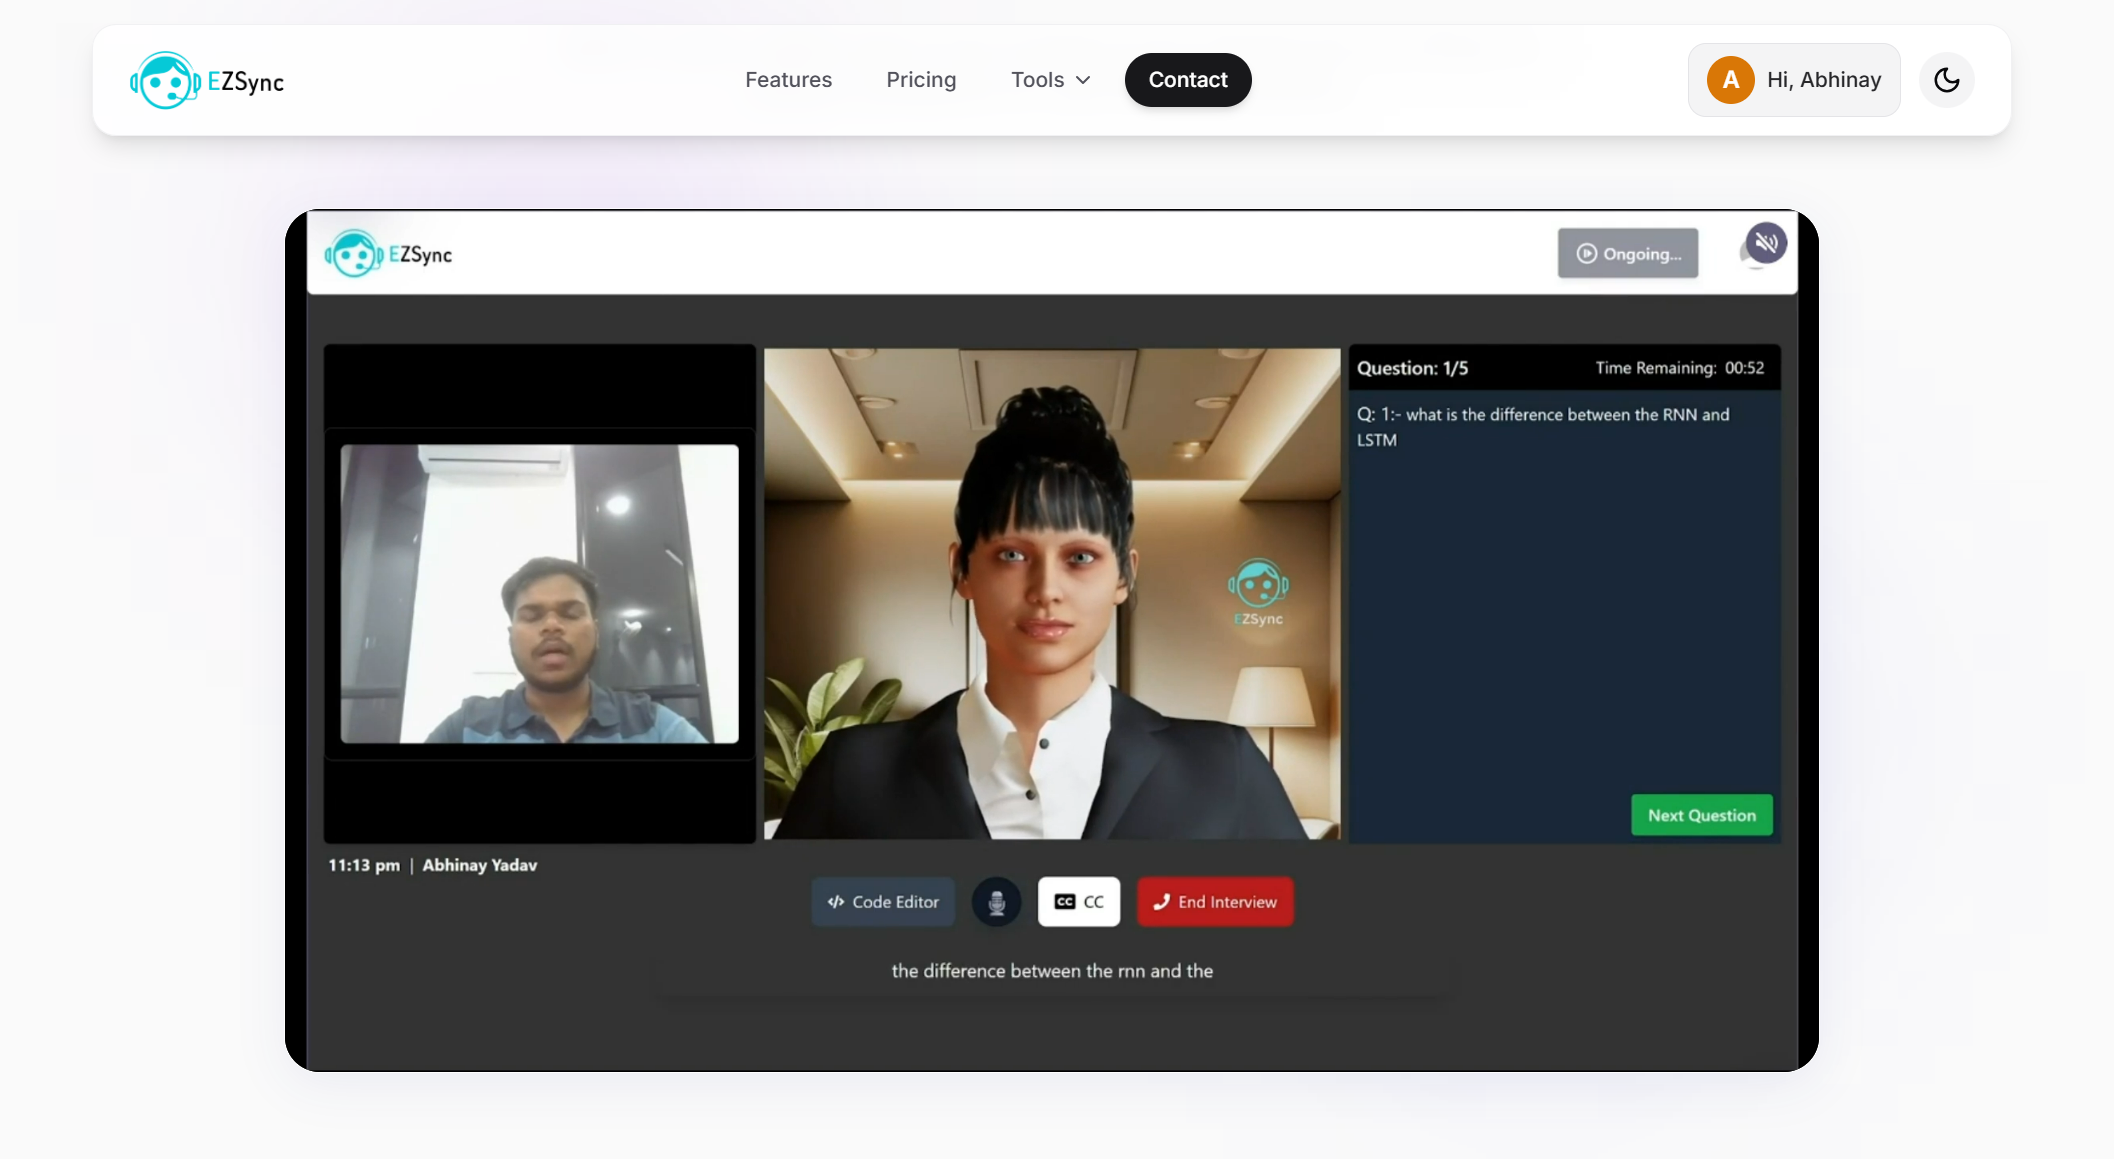Click the Abhinay avatar initial badge
2114x1159 pixels.
(x=1729, y=79)
